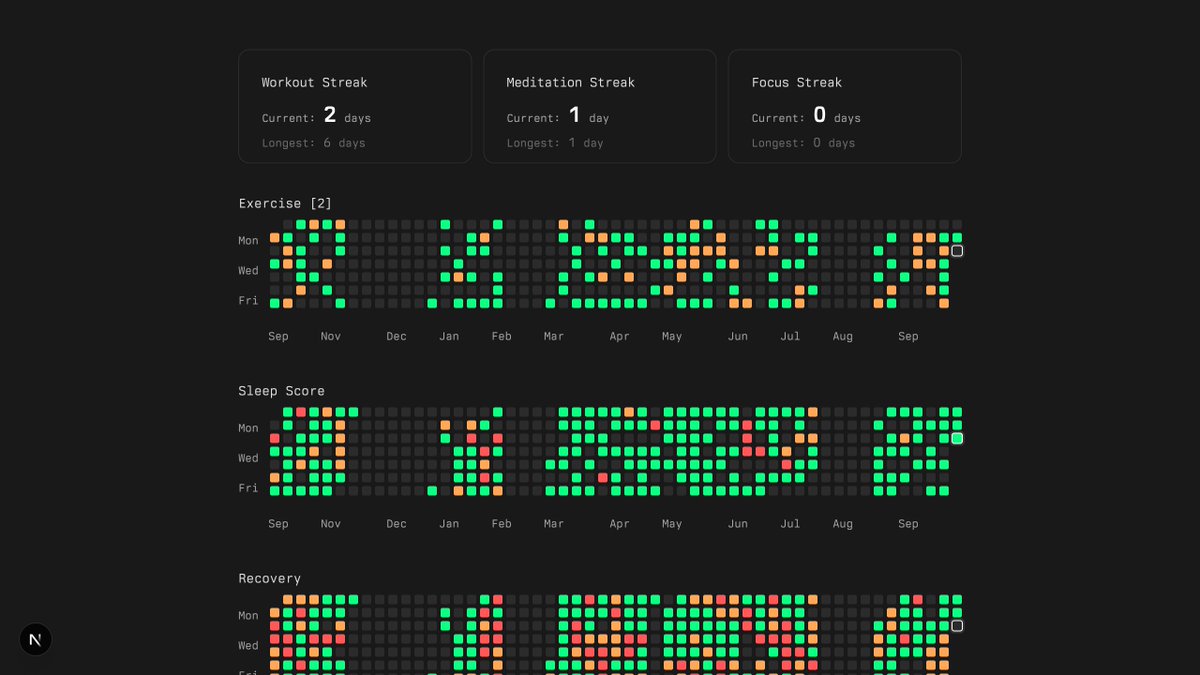Image resolution: width=1200 pixels, height=675 pixels.
Task: Click the outlined today cell in Exercise heatmap
Action: tap(957, 251)
